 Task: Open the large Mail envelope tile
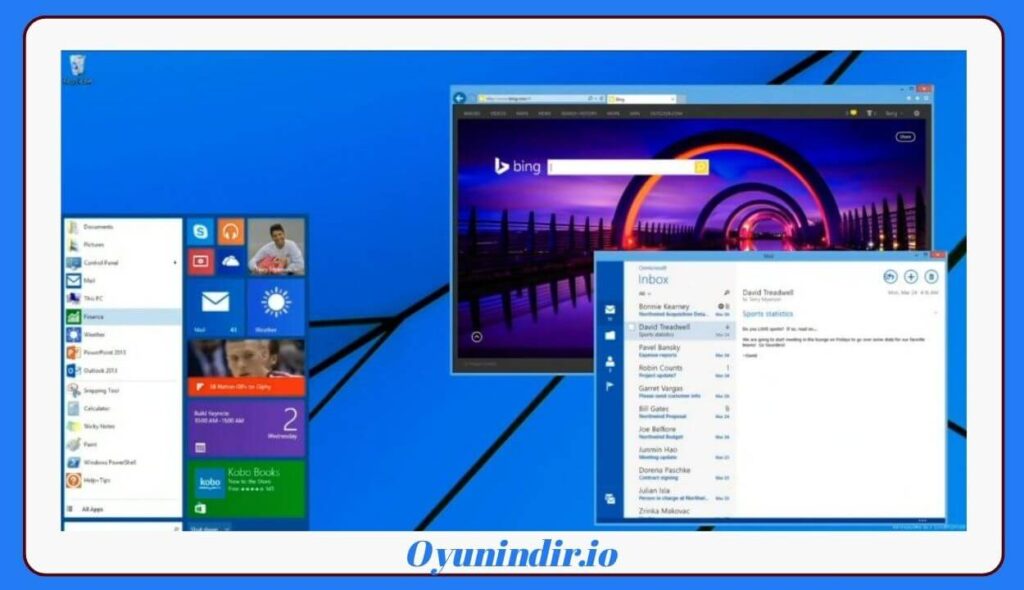click(x=216, y=307)
